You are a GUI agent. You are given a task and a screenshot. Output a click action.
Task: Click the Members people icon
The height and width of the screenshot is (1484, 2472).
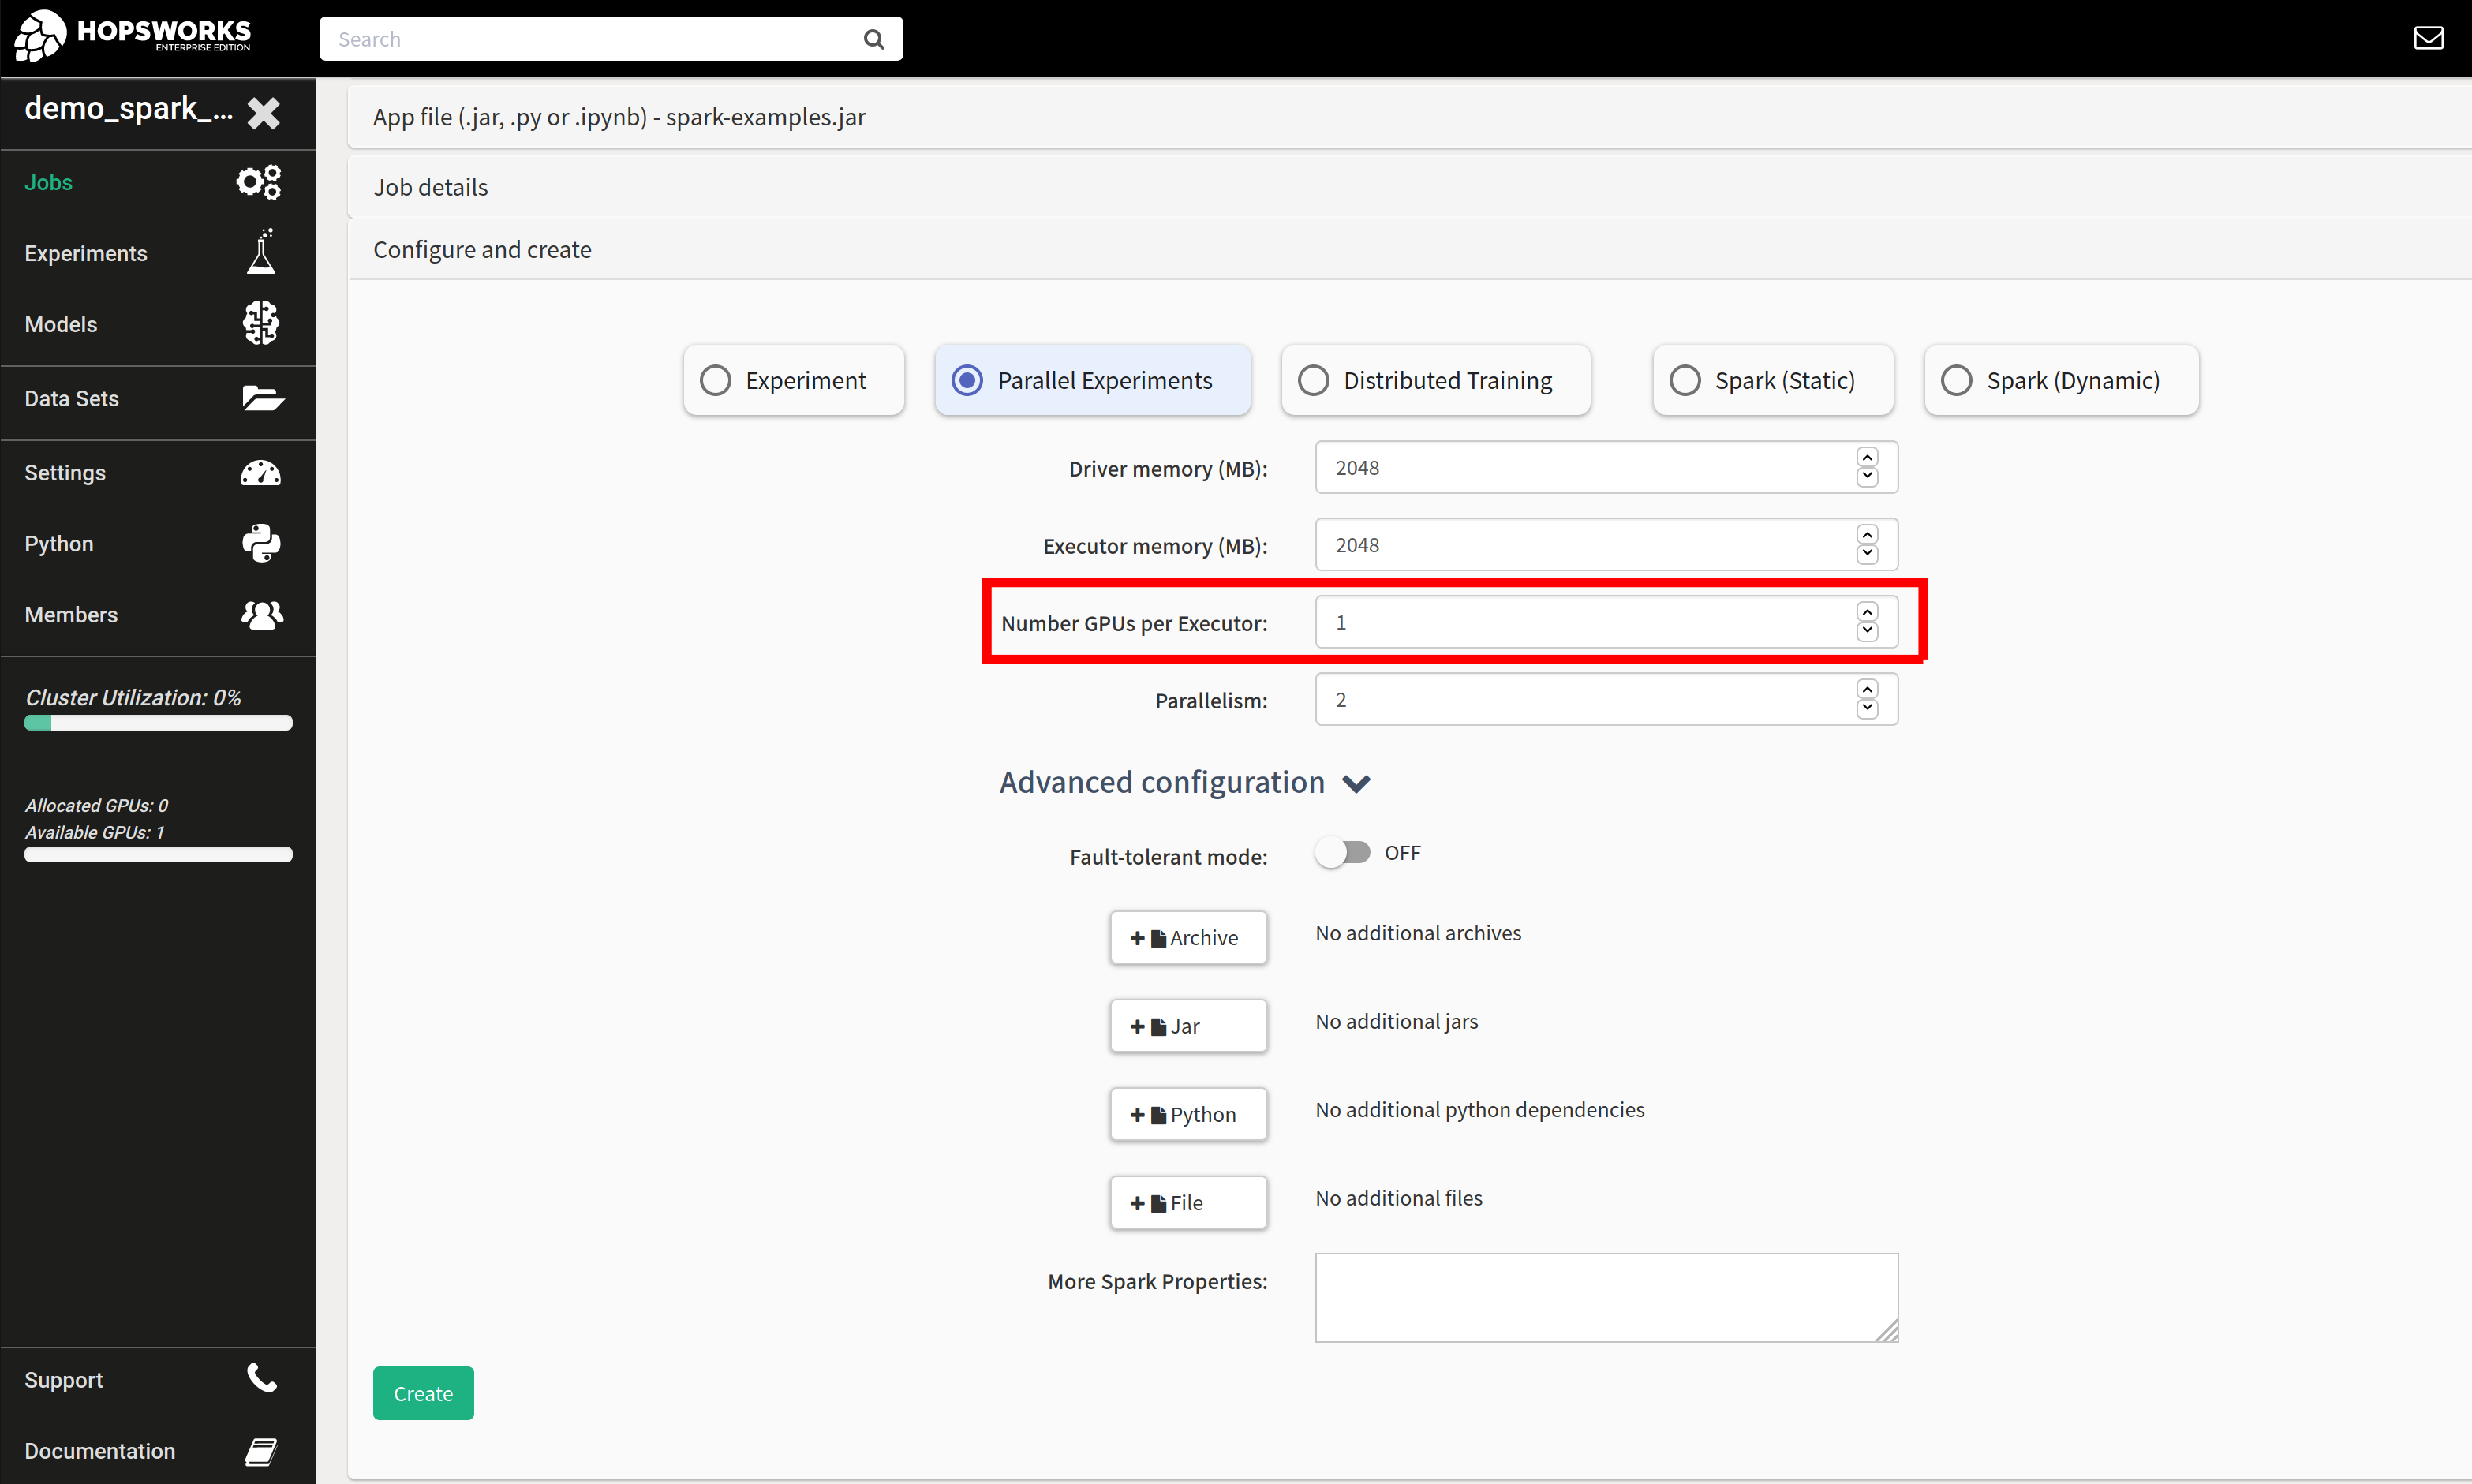(261, 614)
